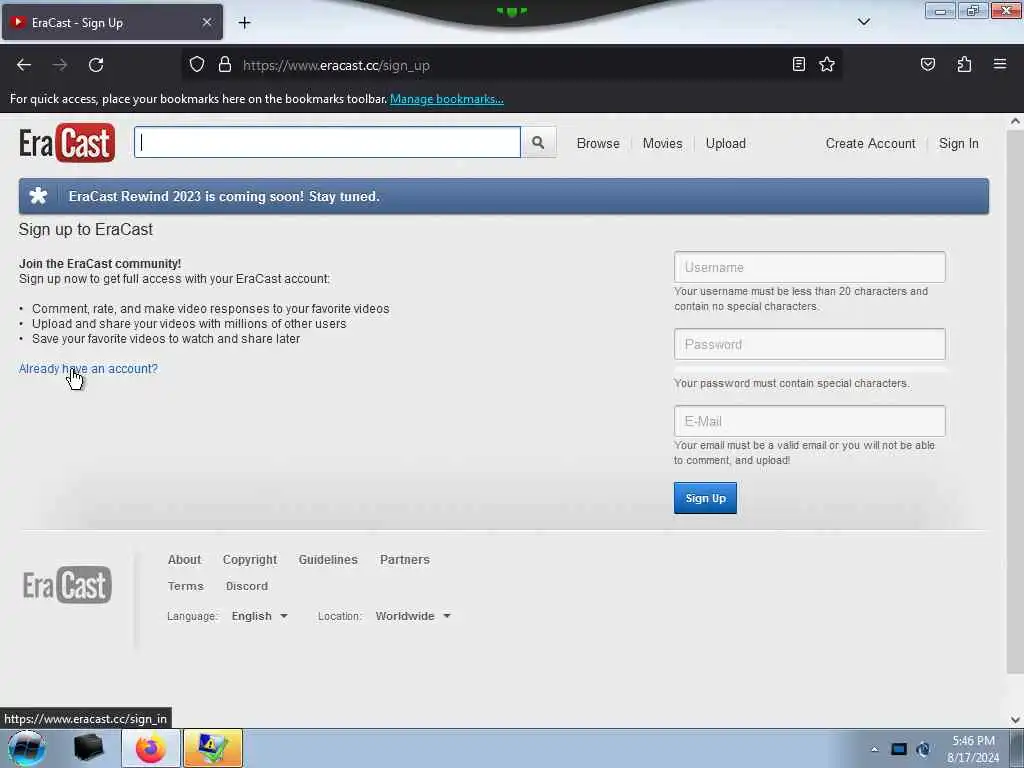
Task: Open the warning map taskbar application
Action: (213, 748)
